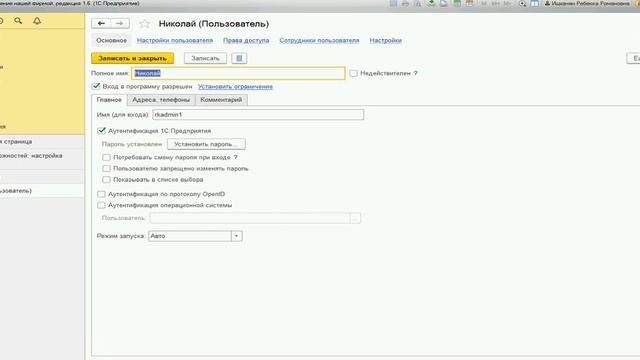
Task: Click Николай (Пользователь) form title
Action: [x=214, y=24]
